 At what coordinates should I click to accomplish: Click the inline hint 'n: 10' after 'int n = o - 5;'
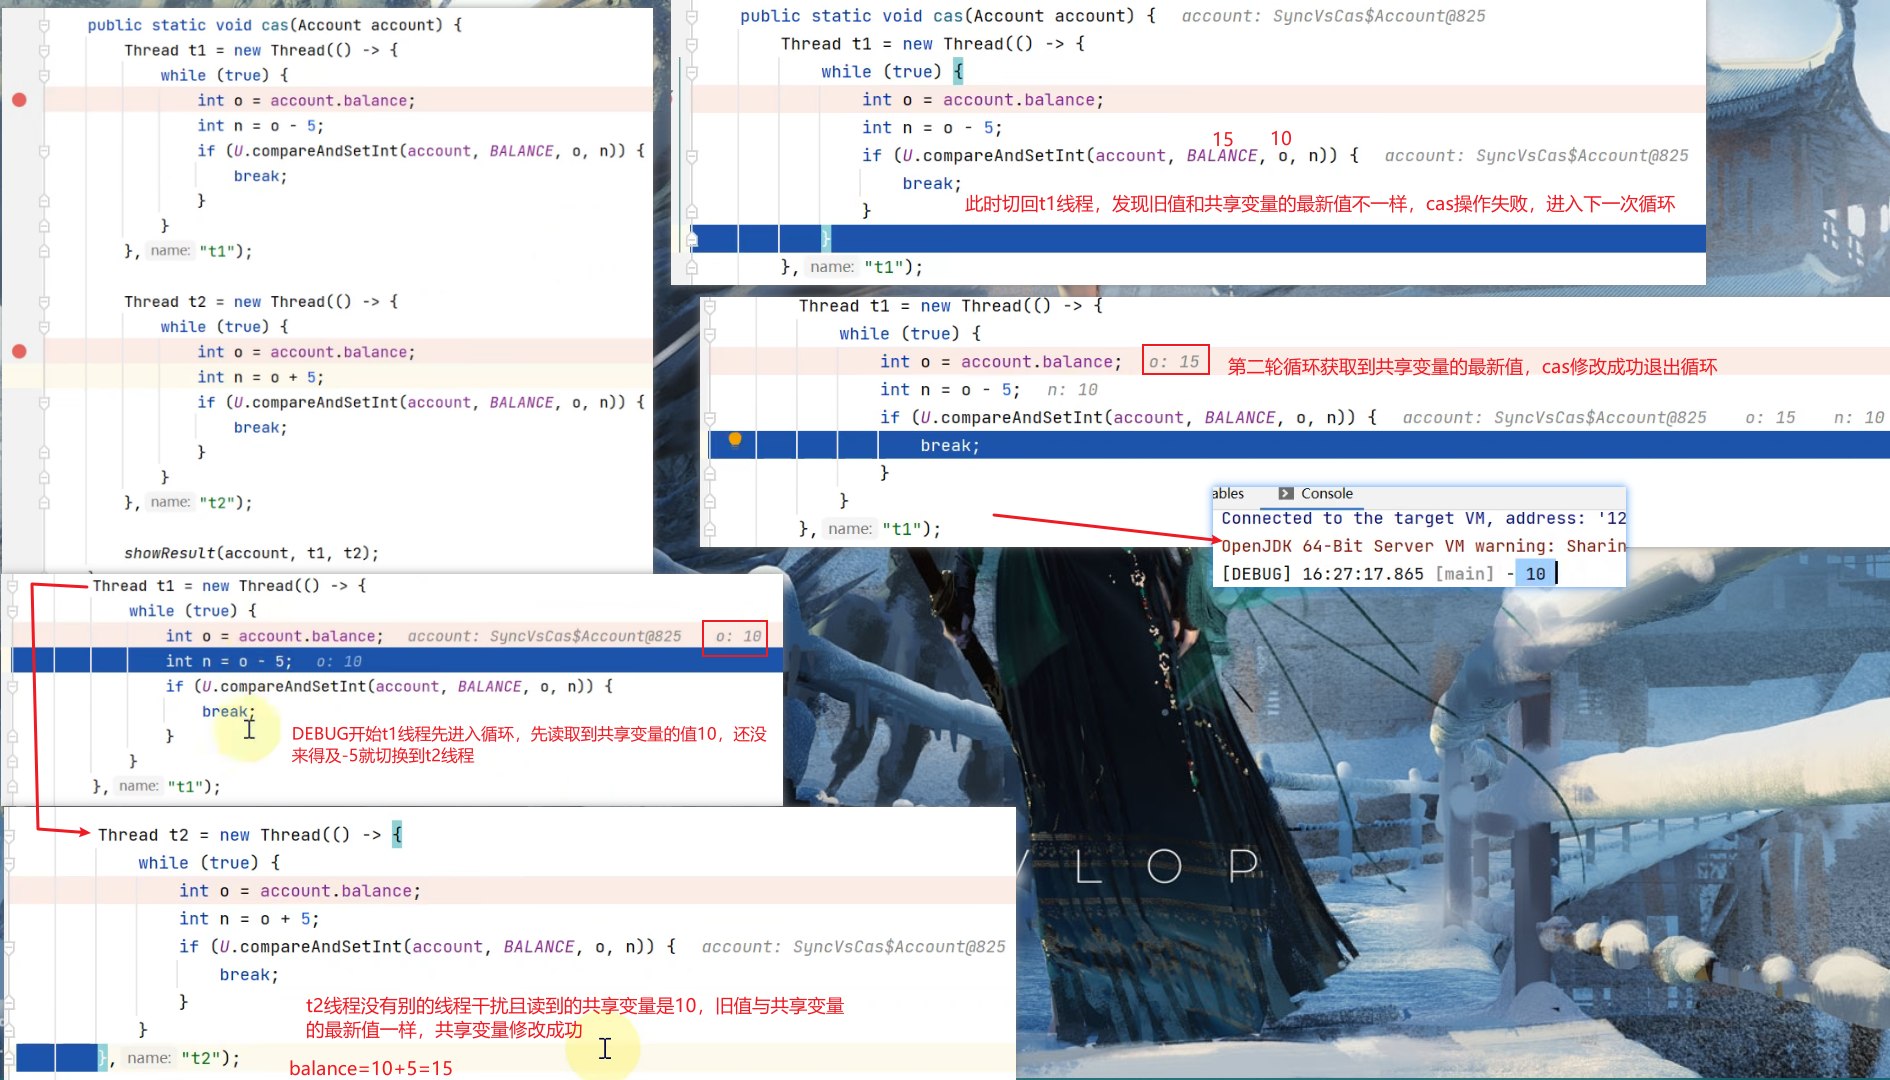click(1072, 390)
